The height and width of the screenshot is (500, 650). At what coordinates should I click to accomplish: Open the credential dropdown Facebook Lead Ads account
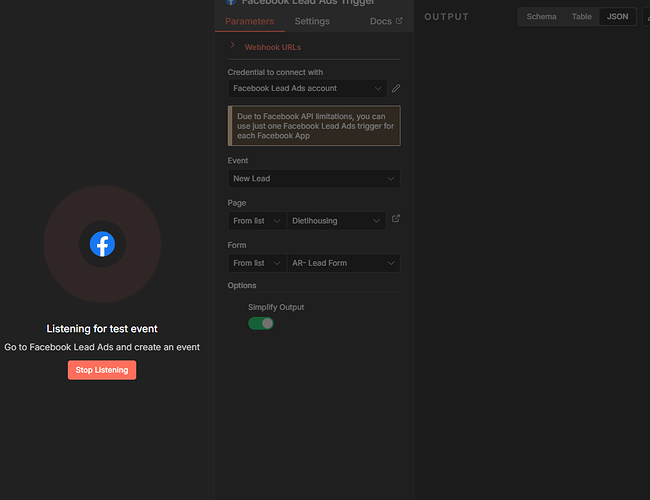coord(307,88)
